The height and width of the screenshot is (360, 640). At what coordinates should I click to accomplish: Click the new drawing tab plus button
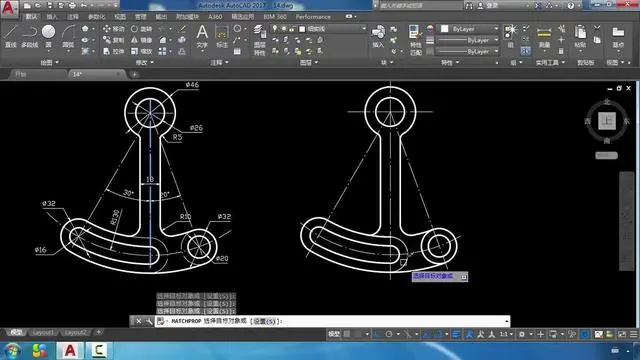coord(134,74)
